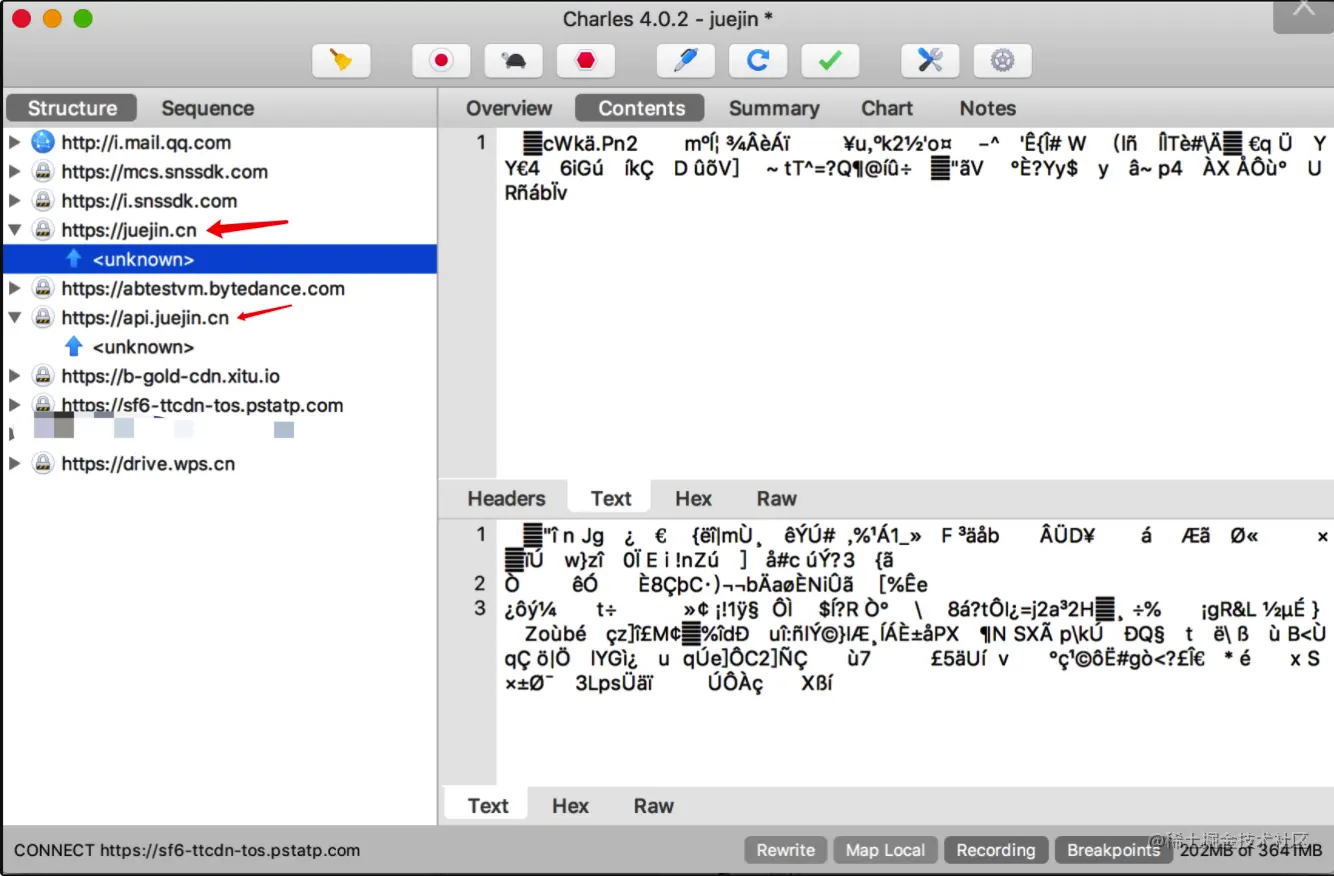Image resolution: width=1334 pixels, height=876 pixels.
Task: Select the Text tab in the bottom response pane
Action: pos(488,806)
